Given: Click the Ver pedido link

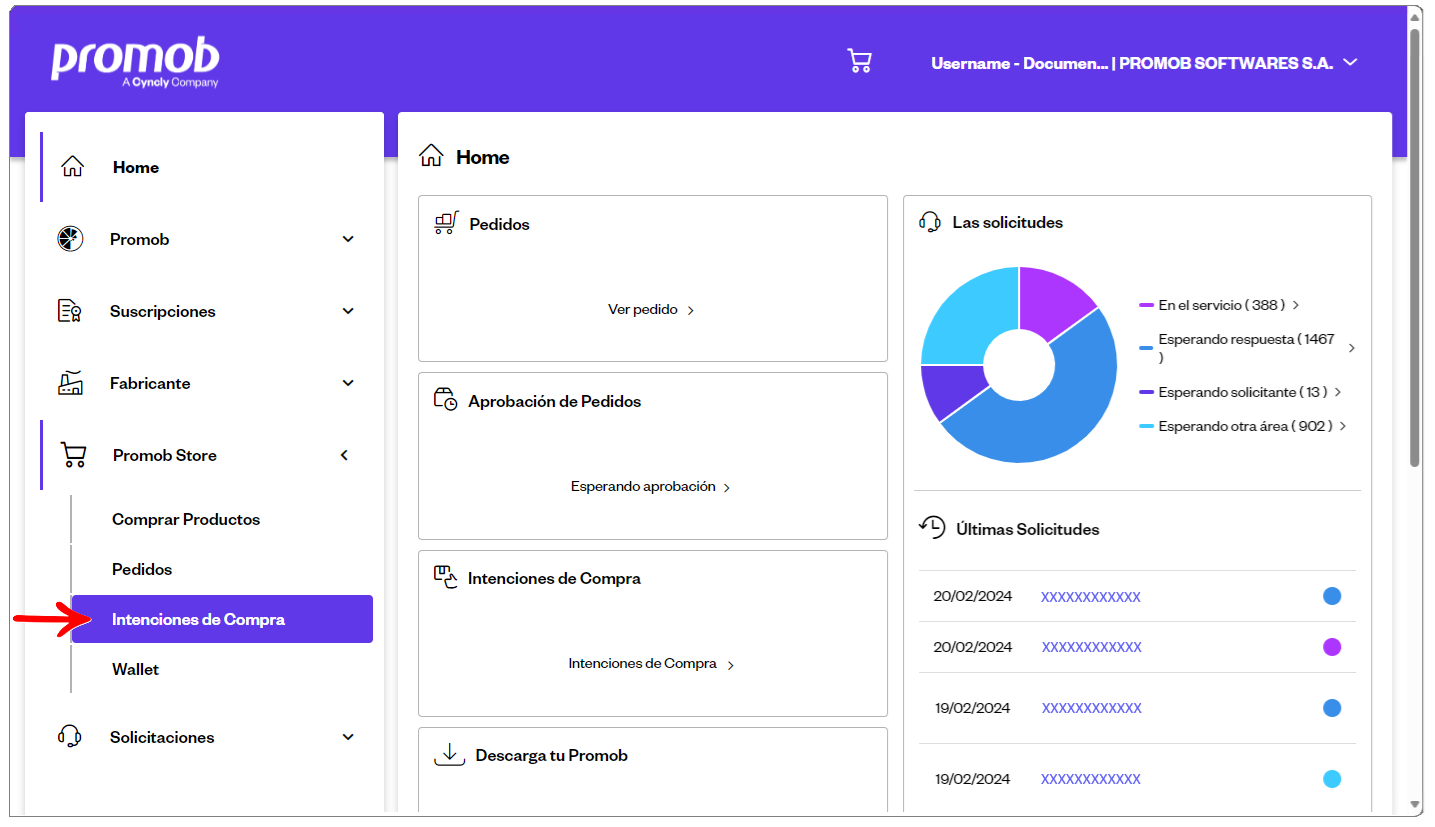Looking at the screenshot, I should click(x=651, y=310).
